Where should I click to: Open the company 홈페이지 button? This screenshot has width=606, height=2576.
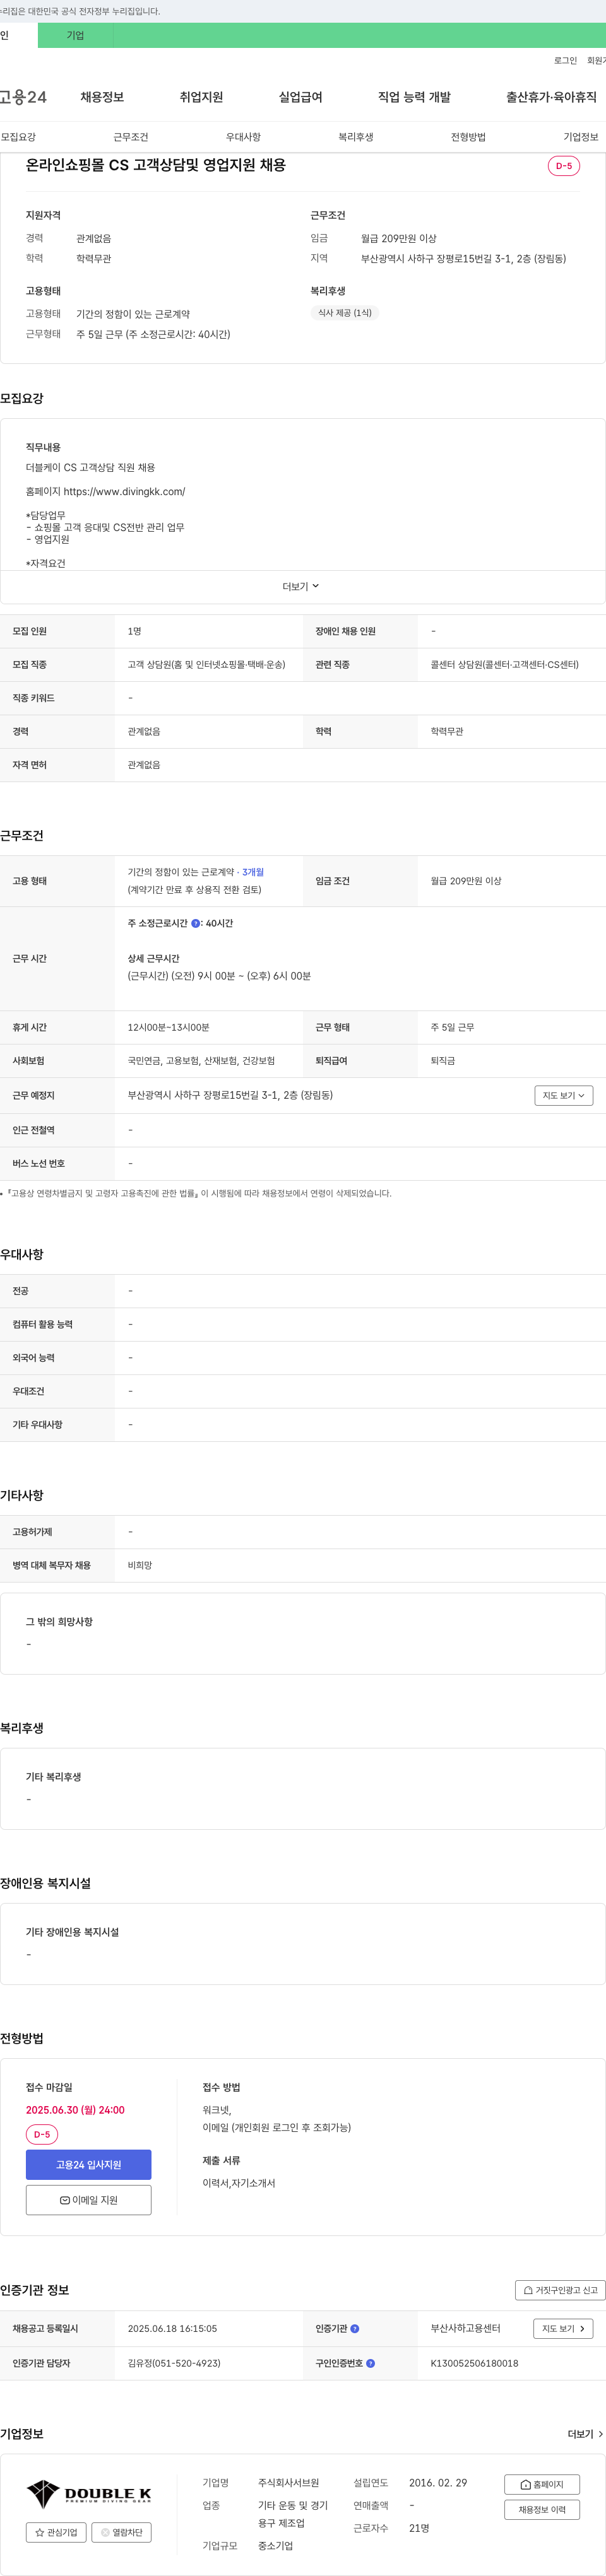[x=542, y=2485]
